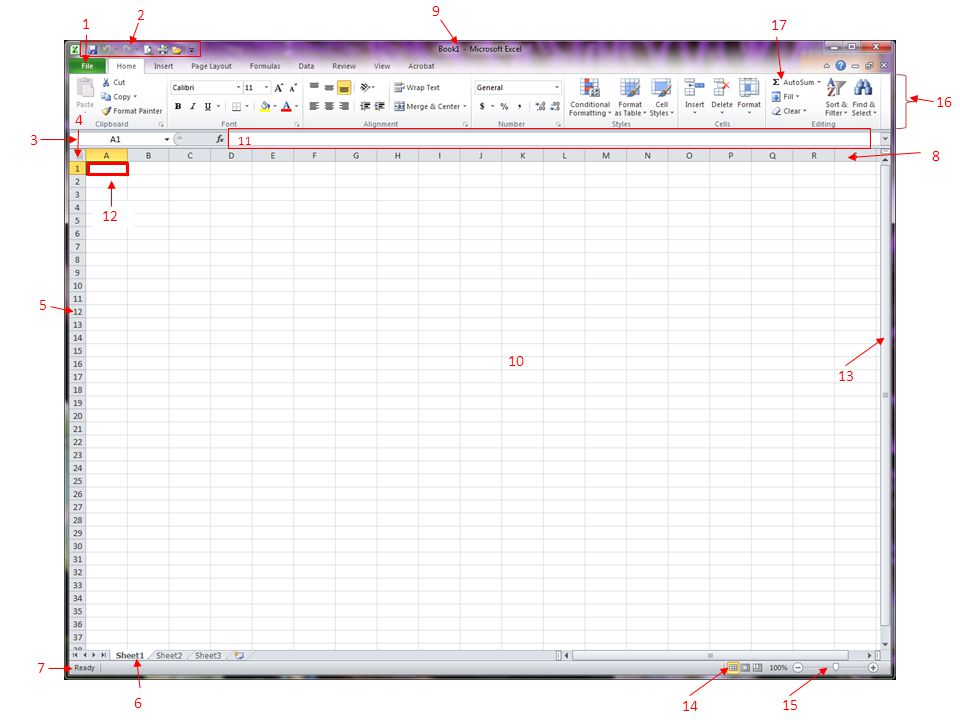Open the Fill menu
The image size is (960, 720).
[x=786, y=97]
